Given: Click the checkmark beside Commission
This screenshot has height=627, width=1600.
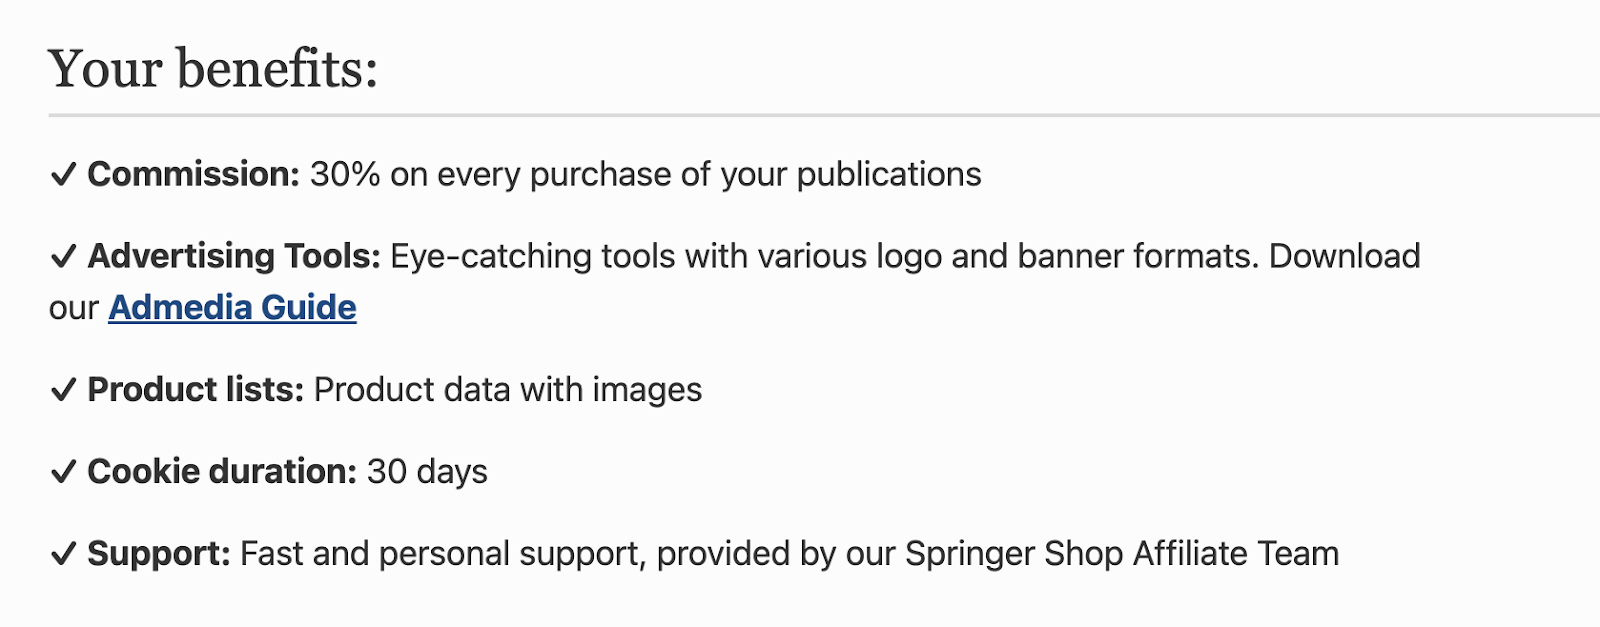Looking at the screenshot, I should point(63,175).
